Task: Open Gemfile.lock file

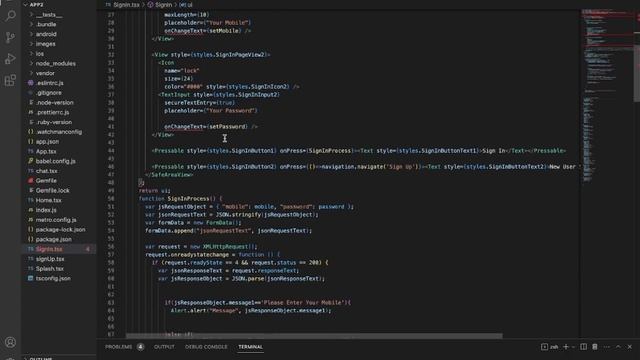Action: [53, 190]
